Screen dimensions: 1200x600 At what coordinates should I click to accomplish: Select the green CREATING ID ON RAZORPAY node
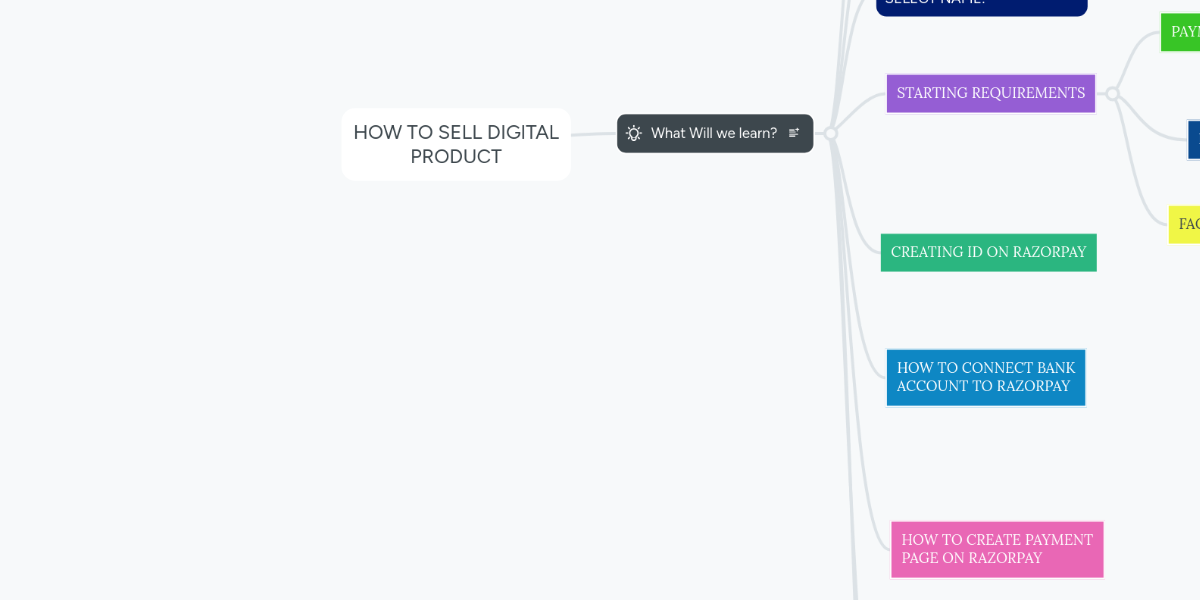point(988,252)
